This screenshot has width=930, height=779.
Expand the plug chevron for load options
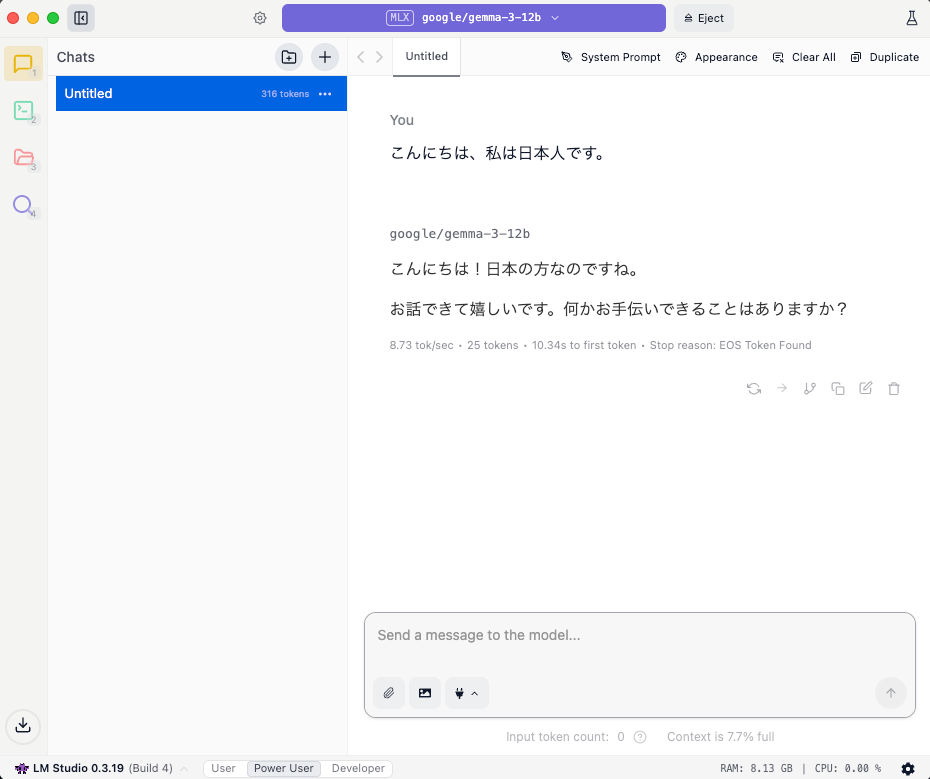click(474, 692)
